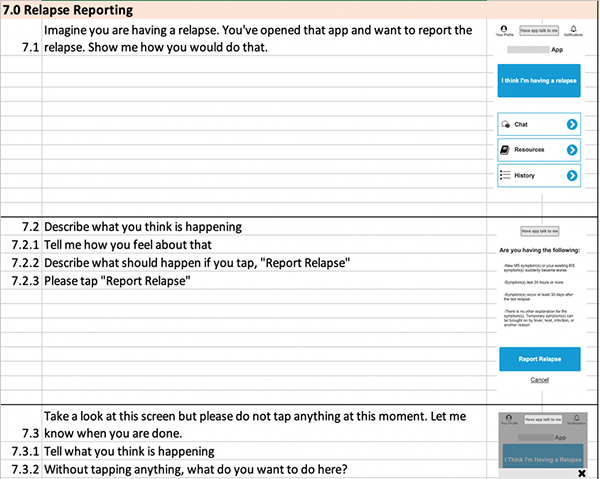Select the cell numbered 7.1
The image size is (600, 479).
coord(21,38)
